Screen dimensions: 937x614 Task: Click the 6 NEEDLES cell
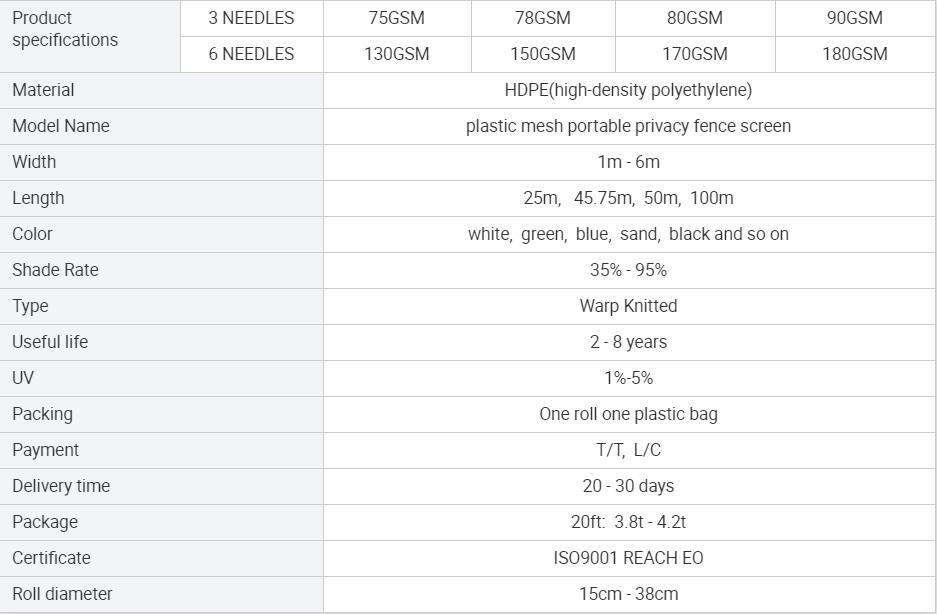tap(251, 54)
